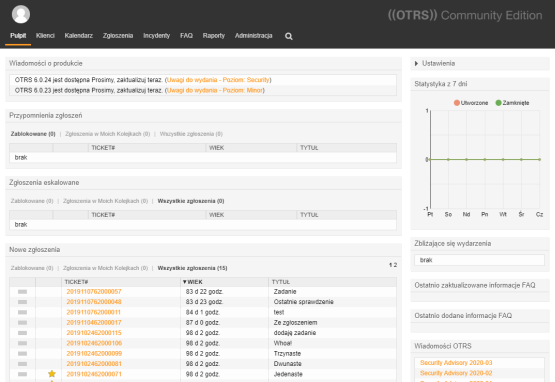The image size is (555, 382).
Task: Open the Raporty menu
Action: (214, 35)
